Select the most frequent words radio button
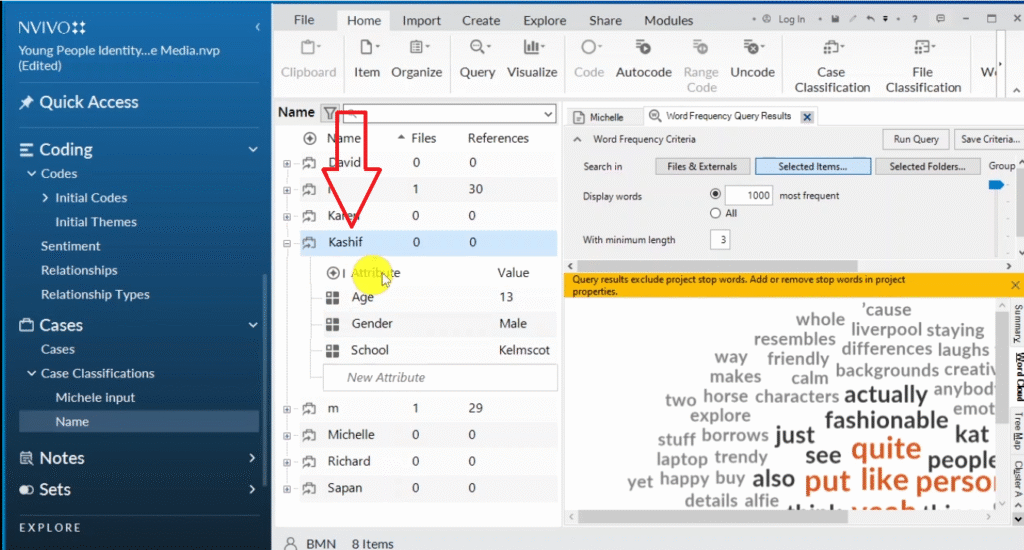The height and width of the screenshot is (550, 1024). pyautogui.click(x=715, y=195)
